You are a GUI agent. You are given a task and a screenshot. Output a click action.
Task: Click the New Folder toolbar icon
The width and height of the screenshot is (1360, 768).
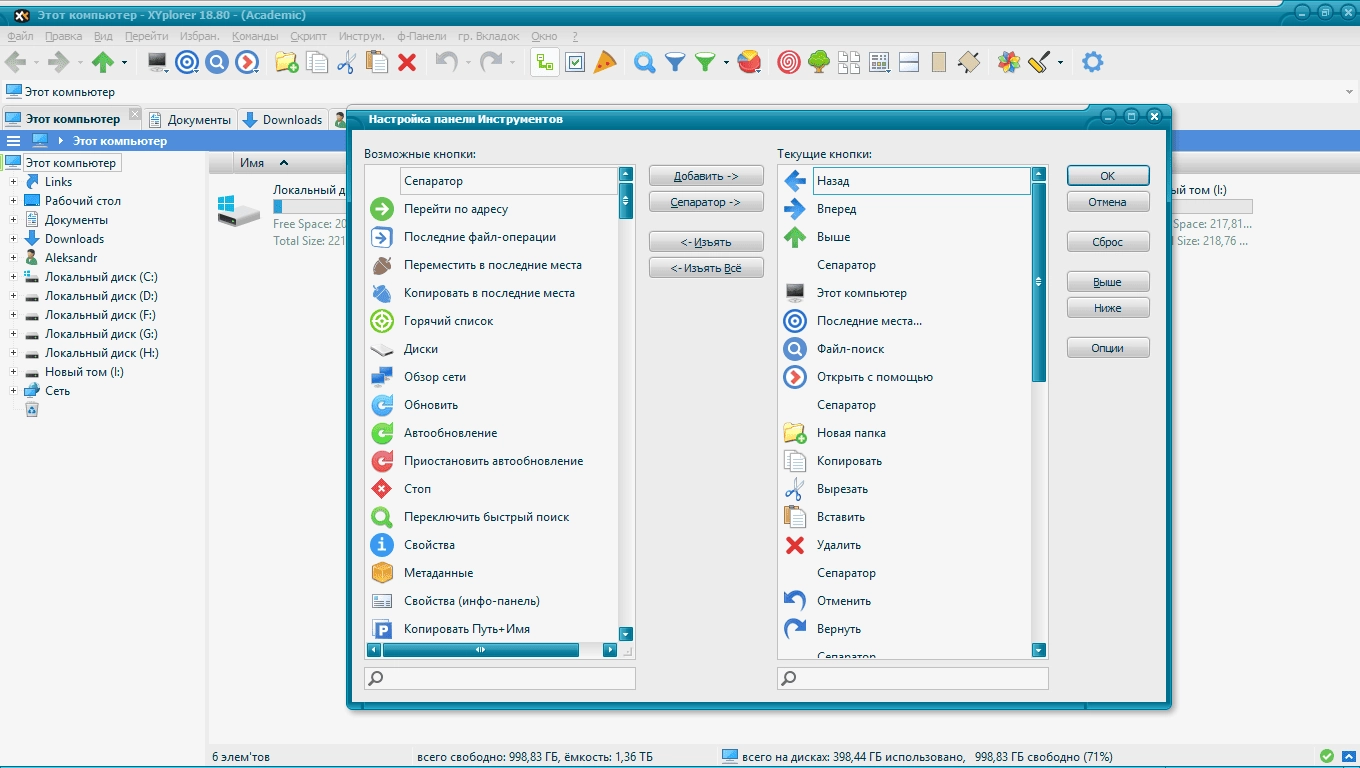[287, 62]
